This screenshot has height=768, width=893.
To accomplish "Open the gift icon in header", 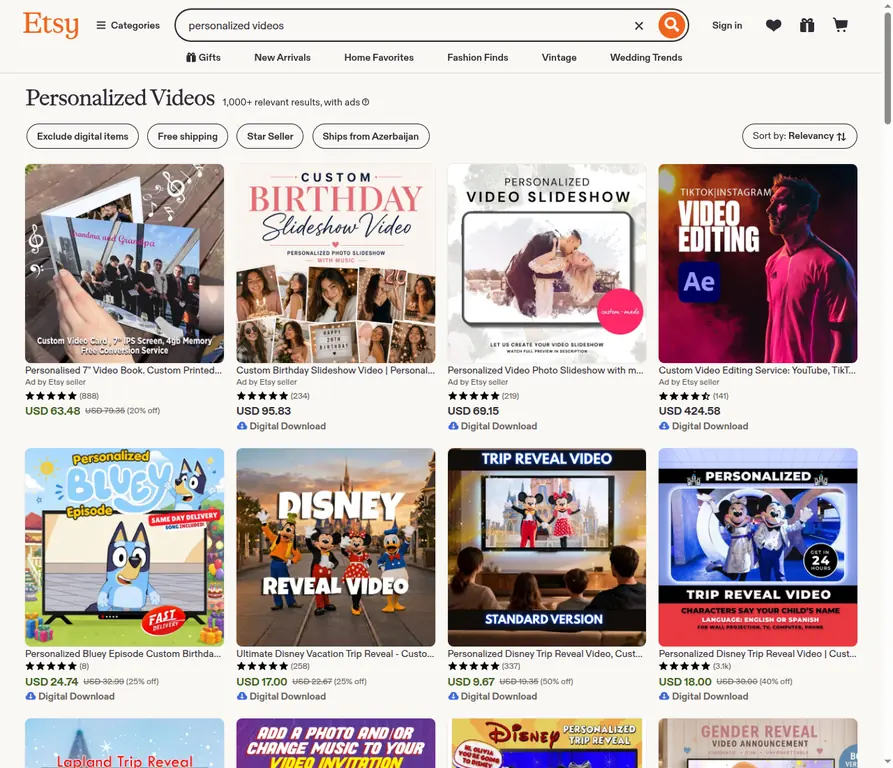I will [x=806, y=25].
